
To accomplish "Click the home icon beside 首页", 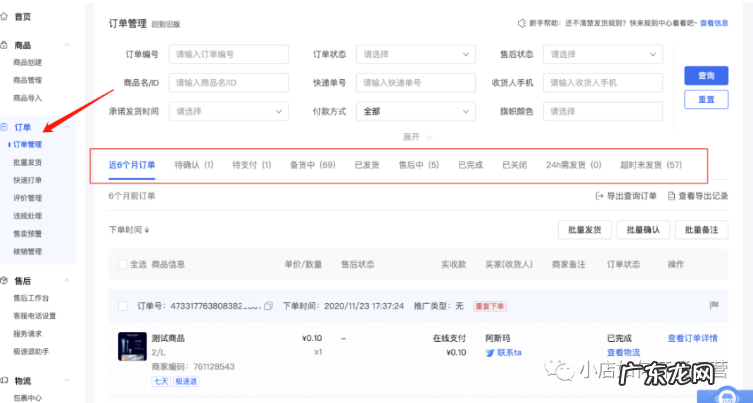I will click(4, 17).
